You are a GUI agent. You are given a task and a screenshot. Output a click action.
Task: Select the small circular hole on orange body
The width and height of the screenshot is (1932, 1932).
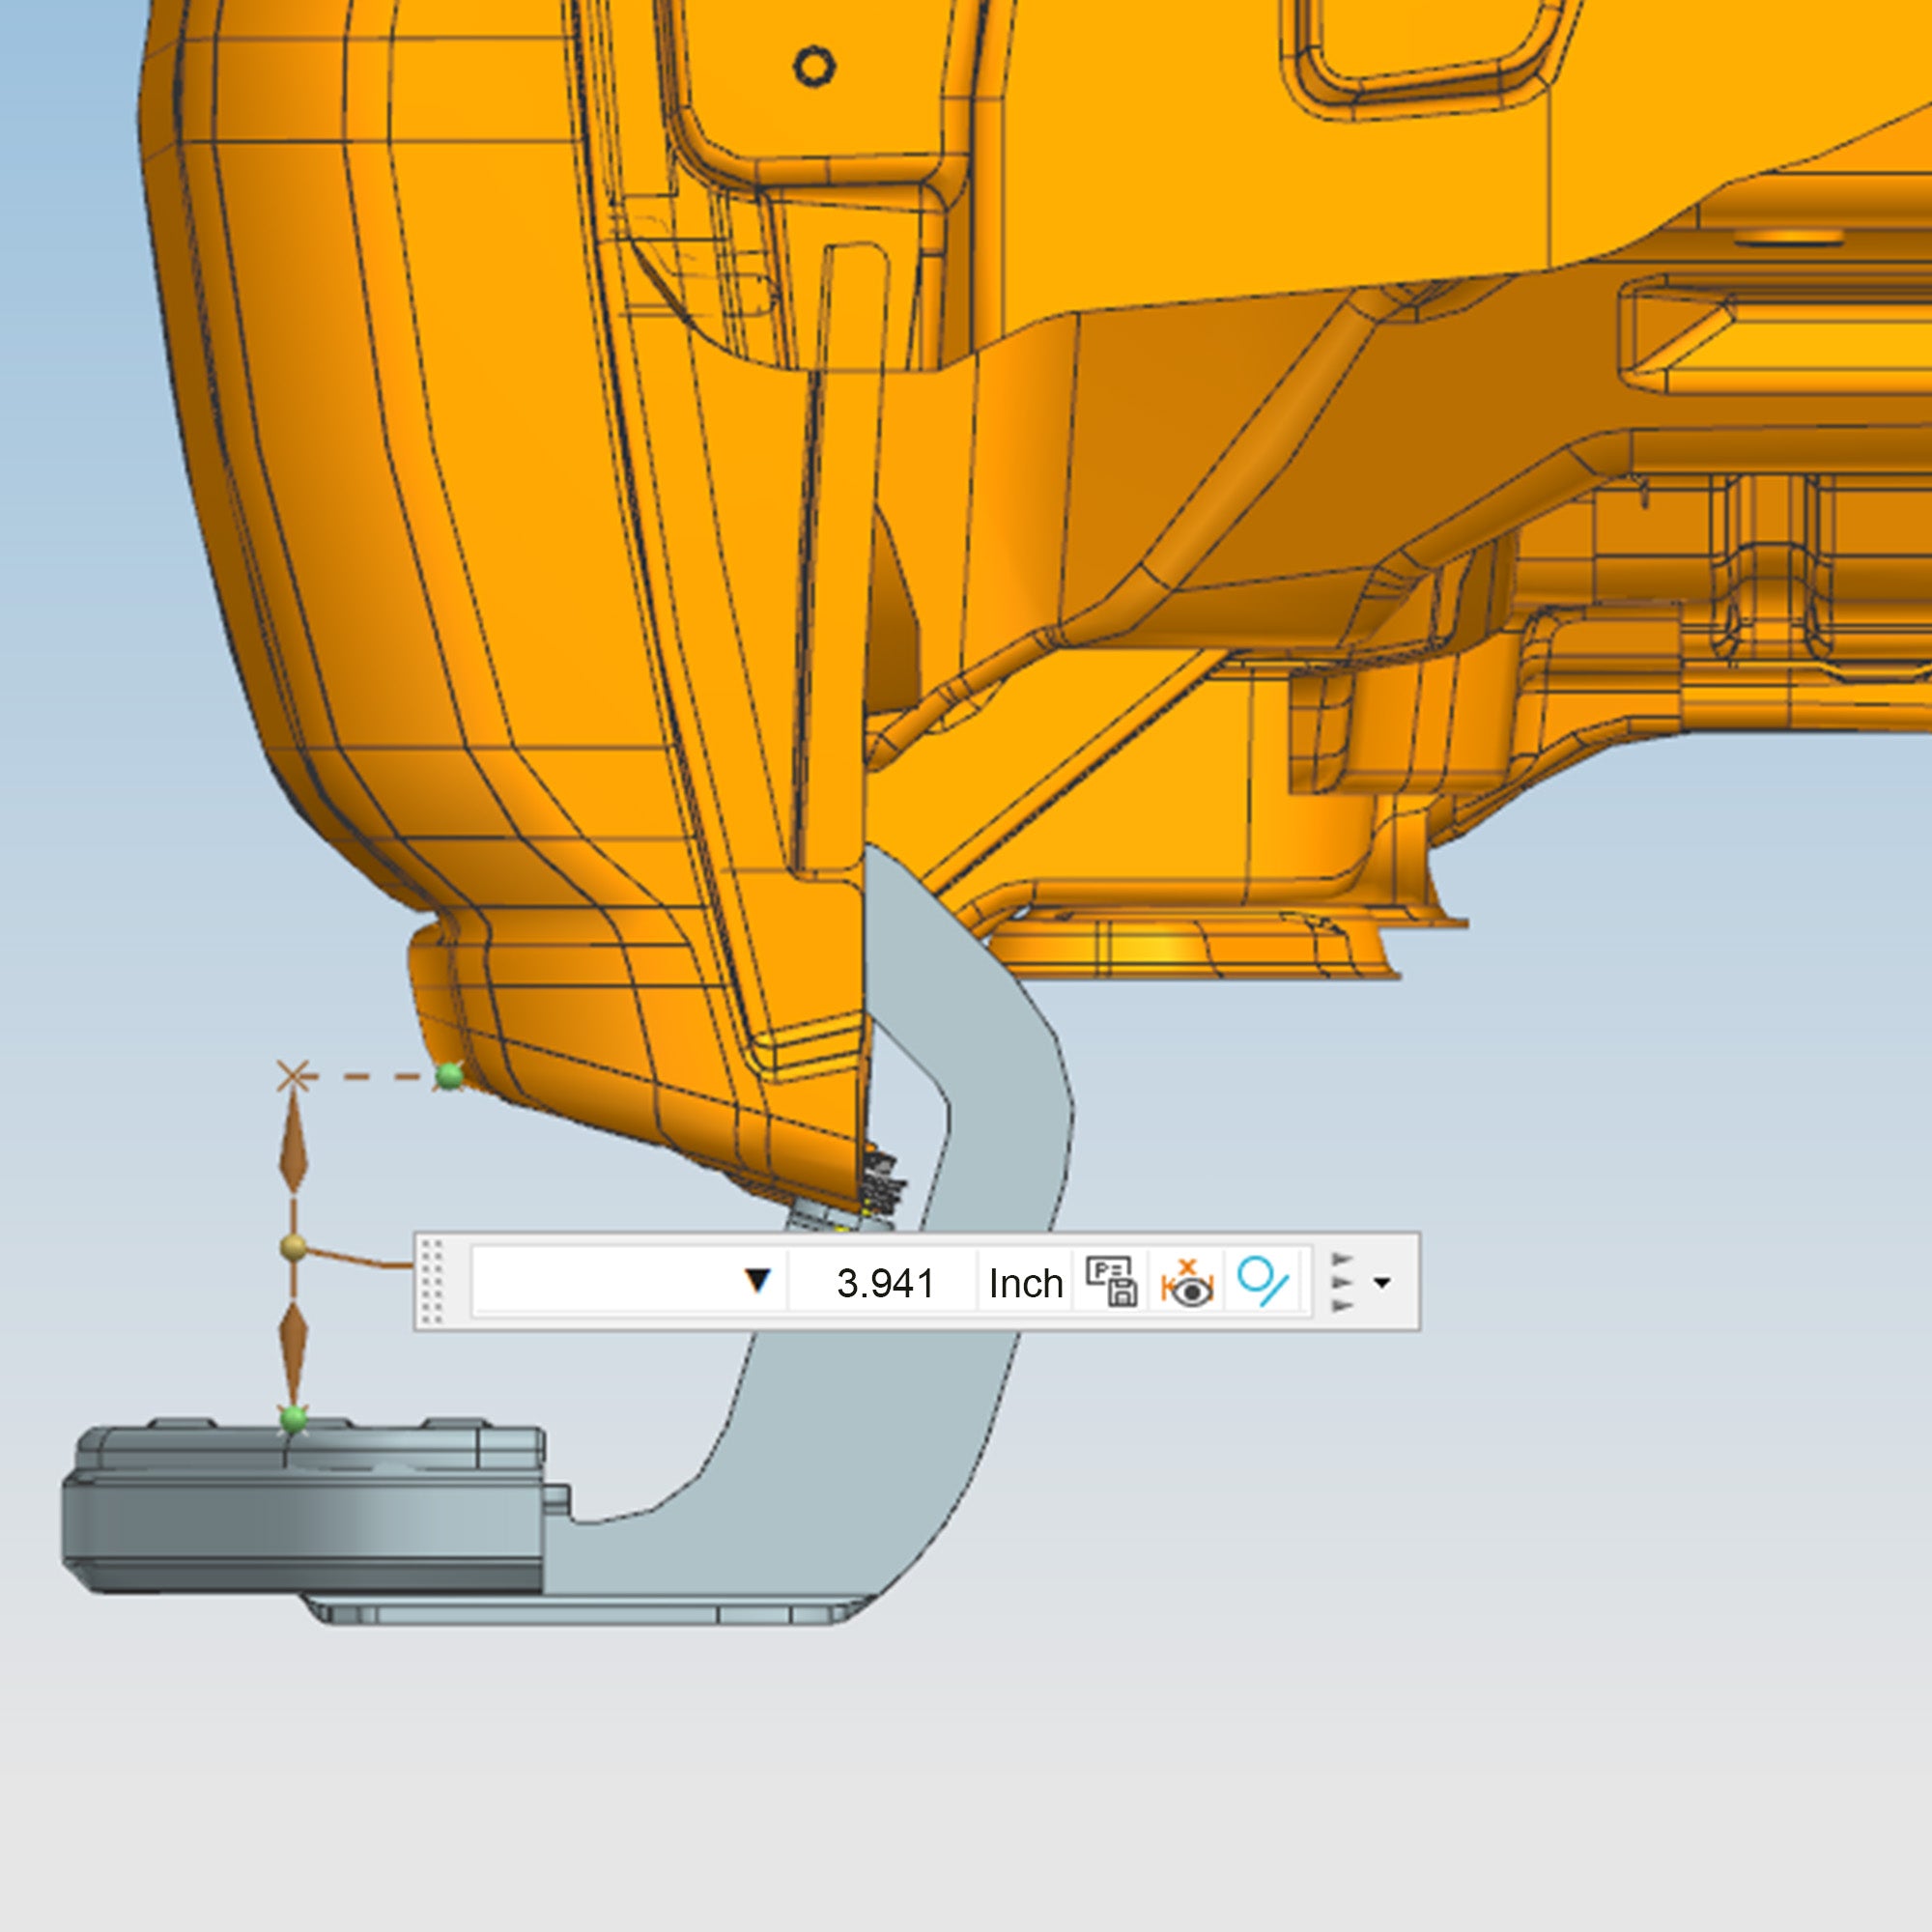click(x=814, y=67)
